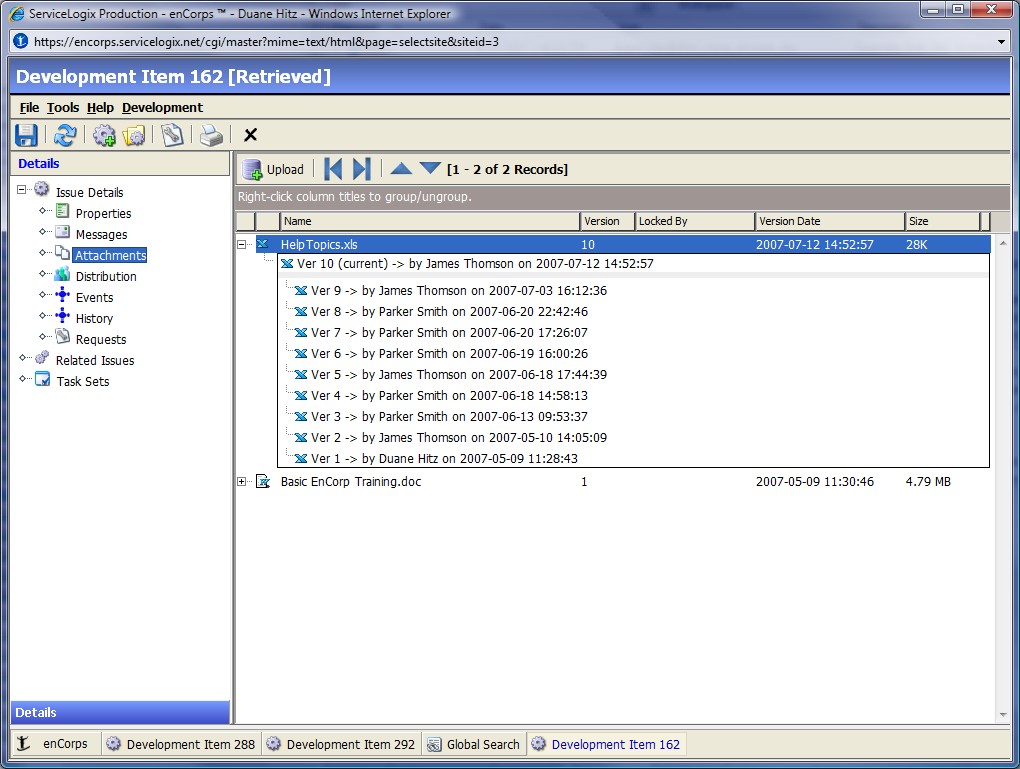
Task: Switch to Development Item 292 tab
Action: coord(341,744)
